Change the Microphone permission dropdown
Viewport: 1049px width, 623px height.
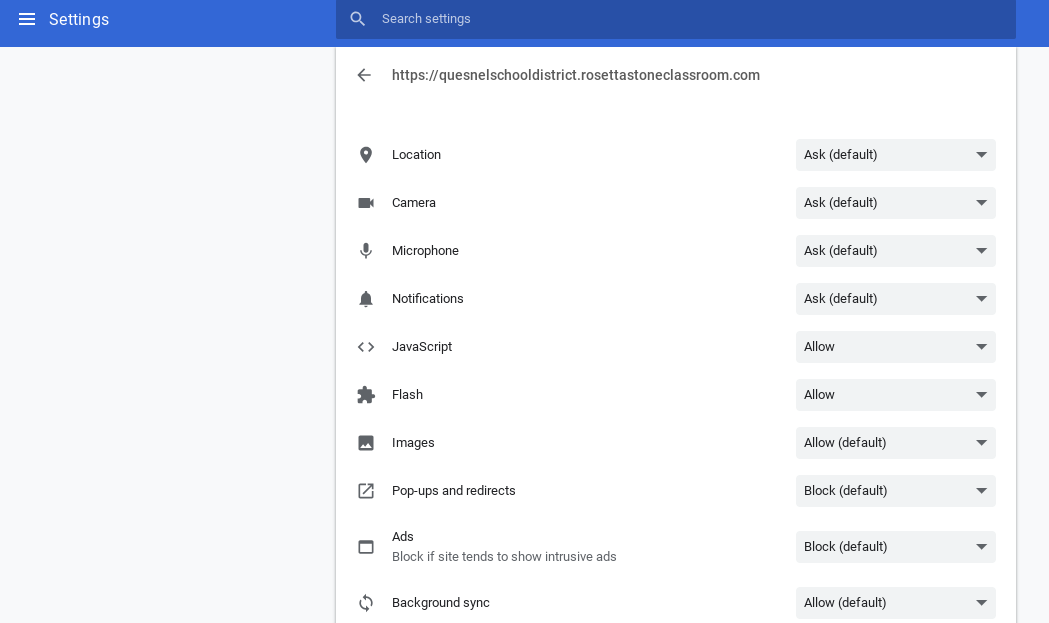pyautogui.click(x=895, y=251)
